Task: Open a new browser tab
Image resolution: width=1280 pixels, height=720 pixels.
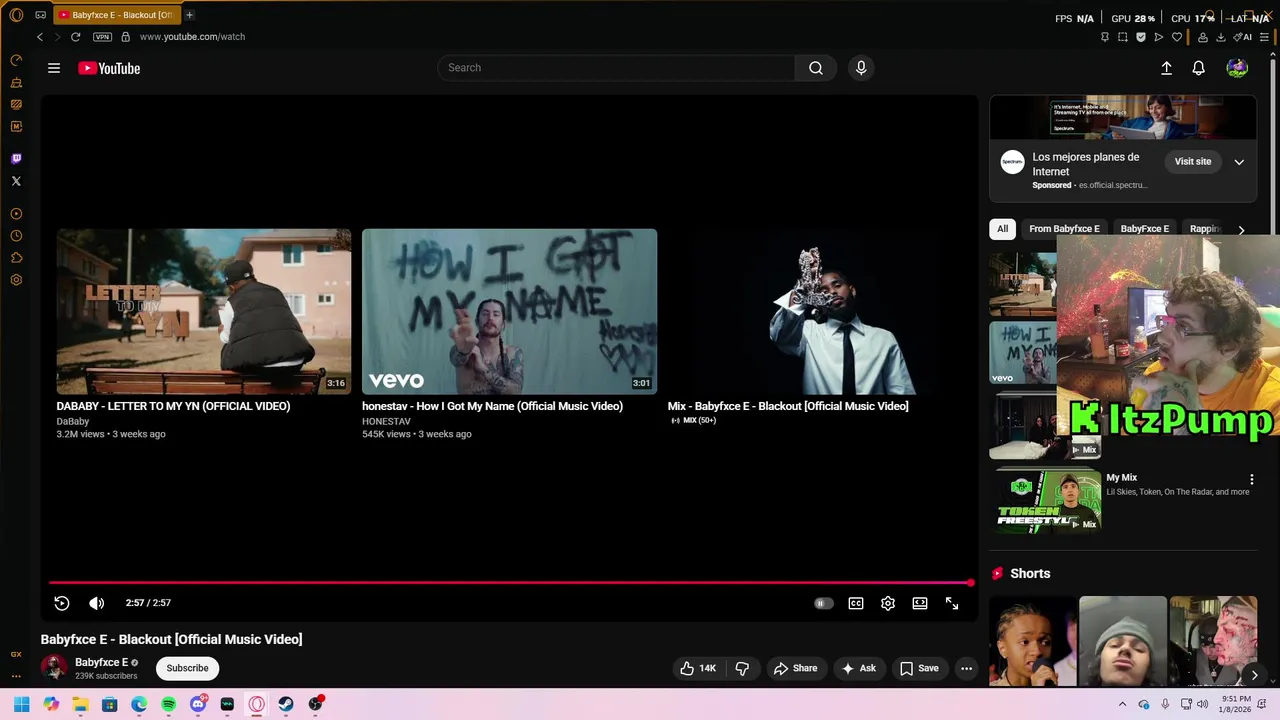Action: pyautogui.click(x=189, y=15)
